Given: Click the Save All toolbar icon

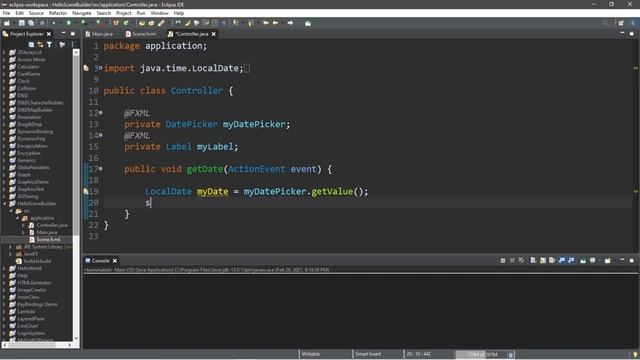Looking at the screenshot, I should point(31,23).
